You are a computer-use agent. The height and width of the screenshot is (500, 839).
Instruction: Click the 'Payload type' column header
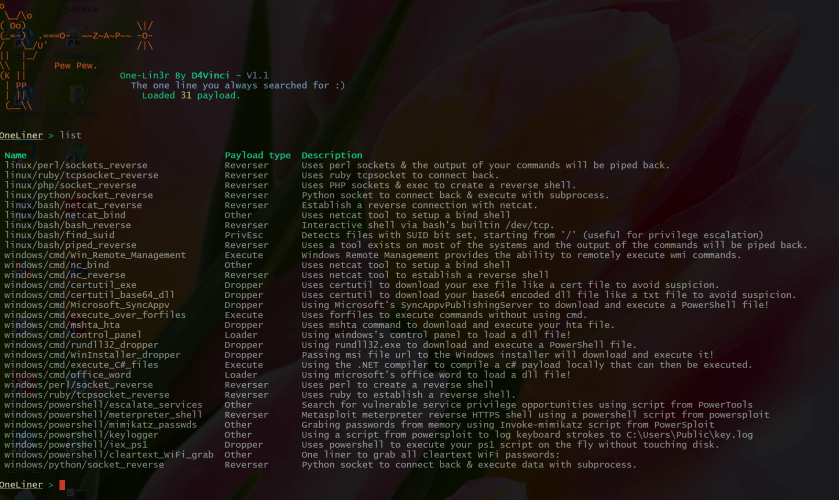pyautogui.click(x=257, y=155)
